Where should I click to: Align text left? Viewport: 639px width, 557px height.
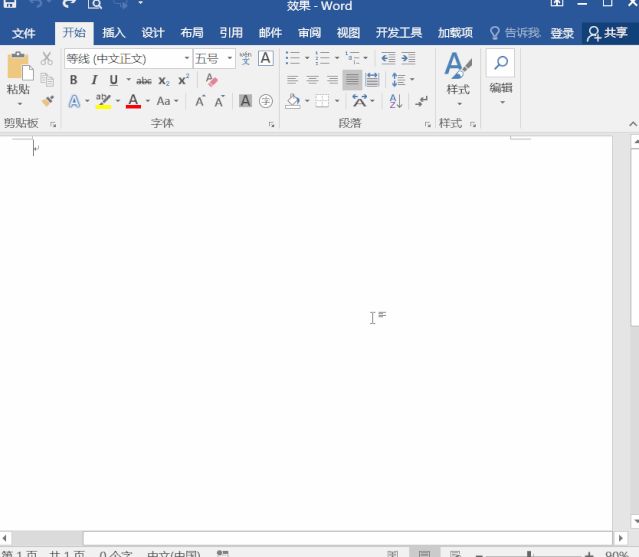tap(292, 79)
